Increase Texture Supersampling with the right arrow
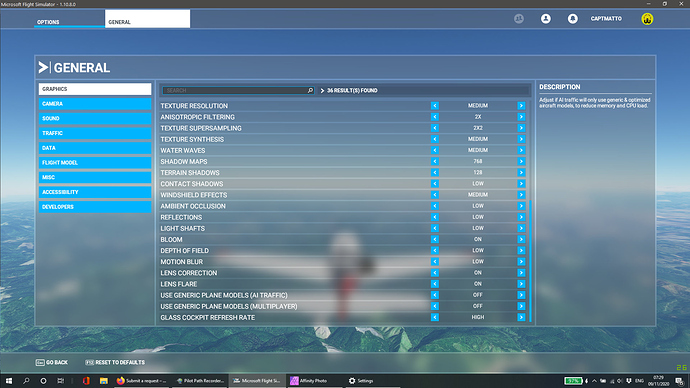This screenshot has width=690, height=388. (x=521, y=128)
